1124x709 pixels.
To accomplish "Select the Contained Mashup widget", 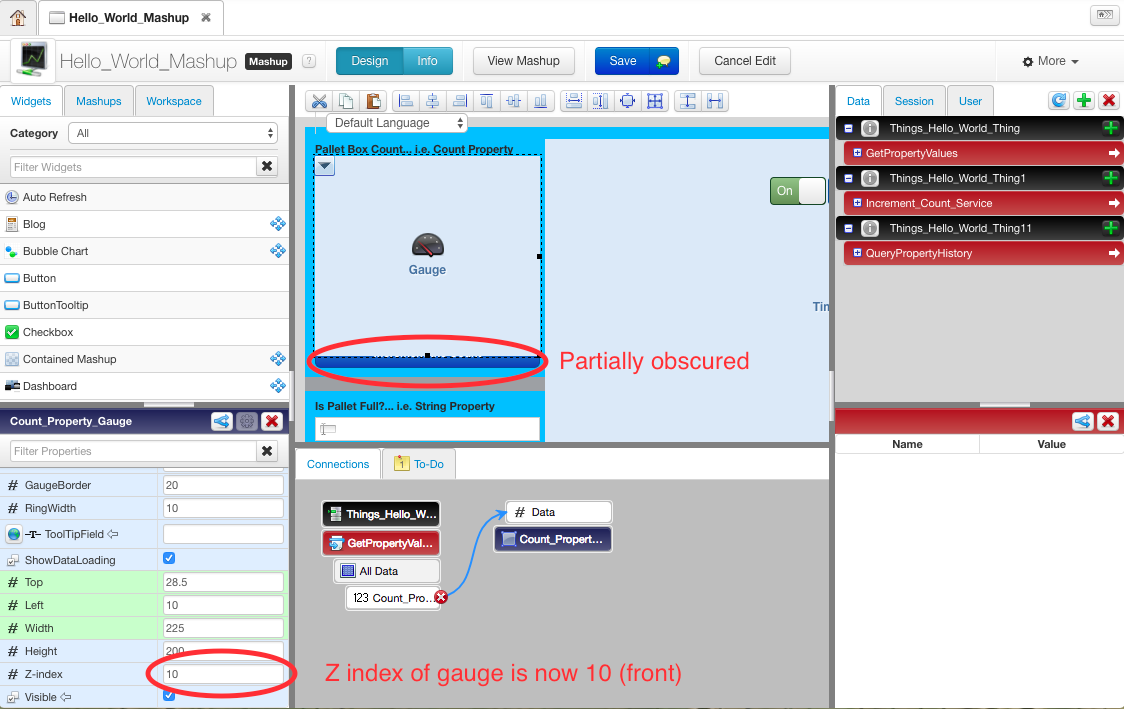I will coord(144,359).
